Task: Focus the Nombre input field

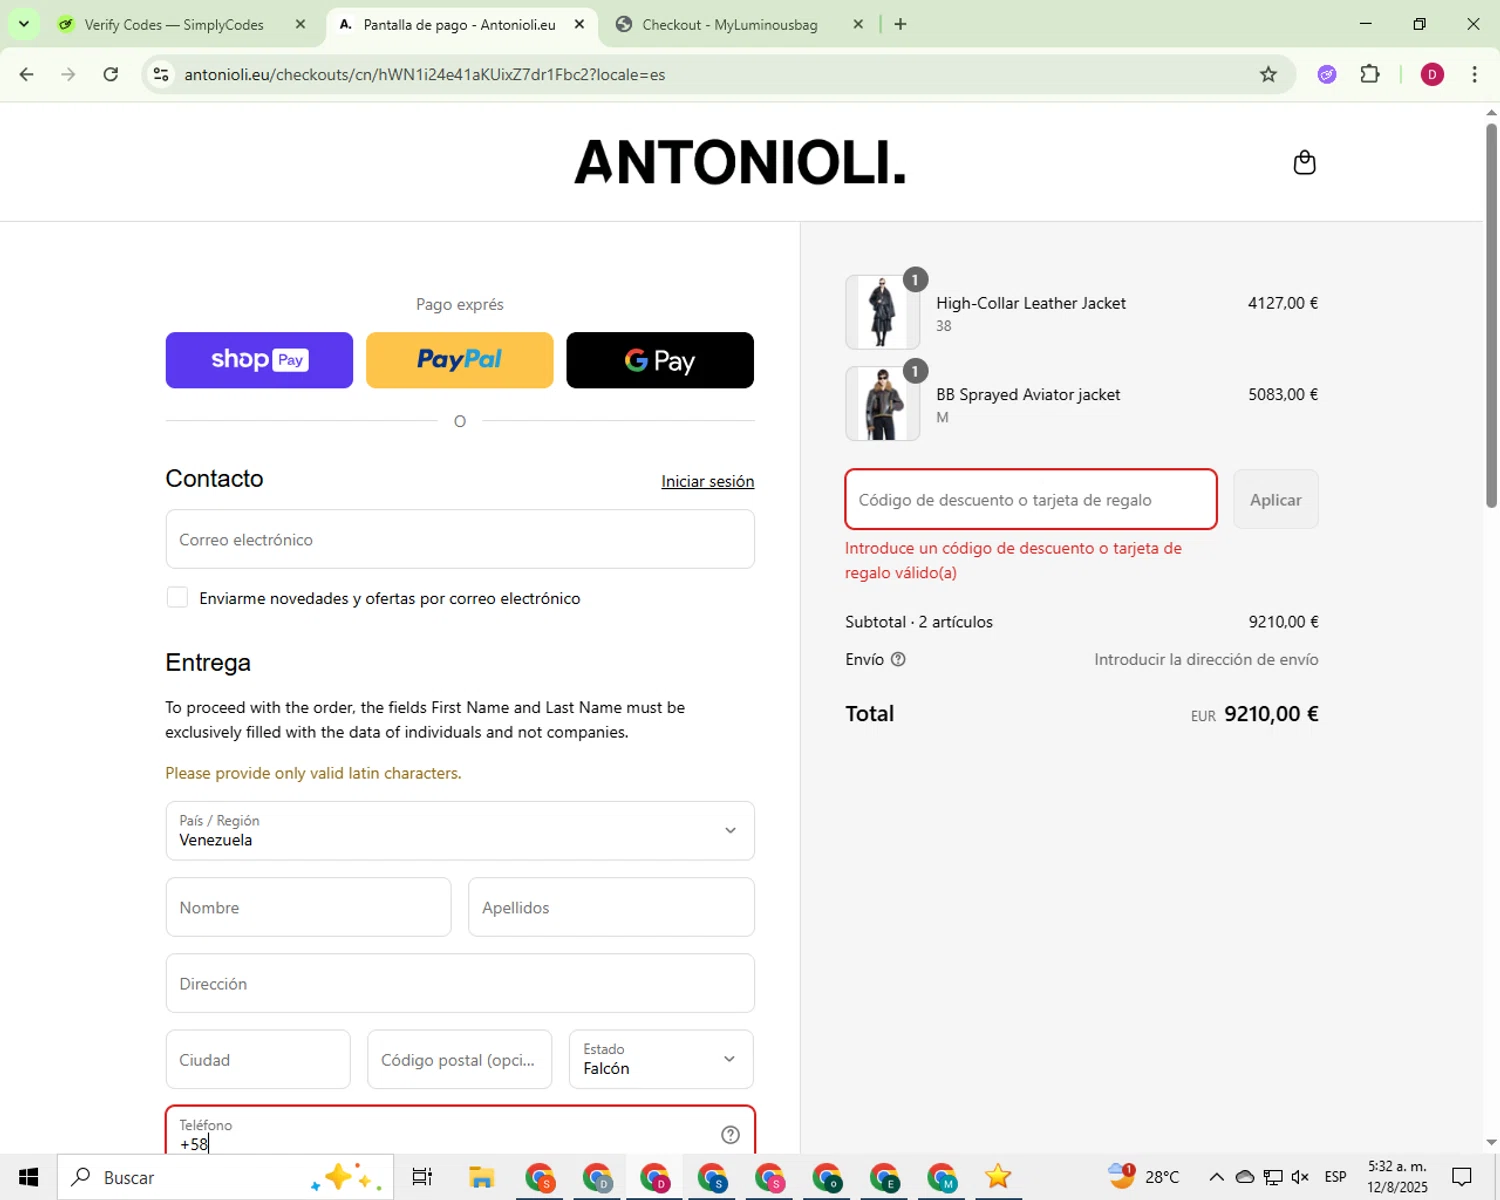Action: coord(308,907)
